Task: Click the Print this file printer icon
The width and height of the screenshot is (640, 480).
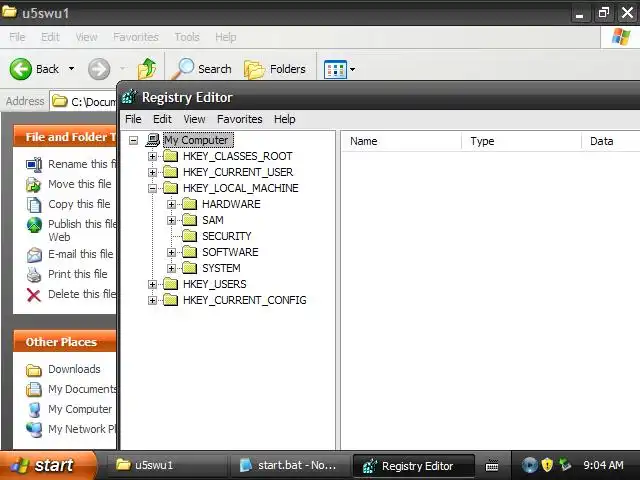Action: pyautogui.click(x=34, y=275)
